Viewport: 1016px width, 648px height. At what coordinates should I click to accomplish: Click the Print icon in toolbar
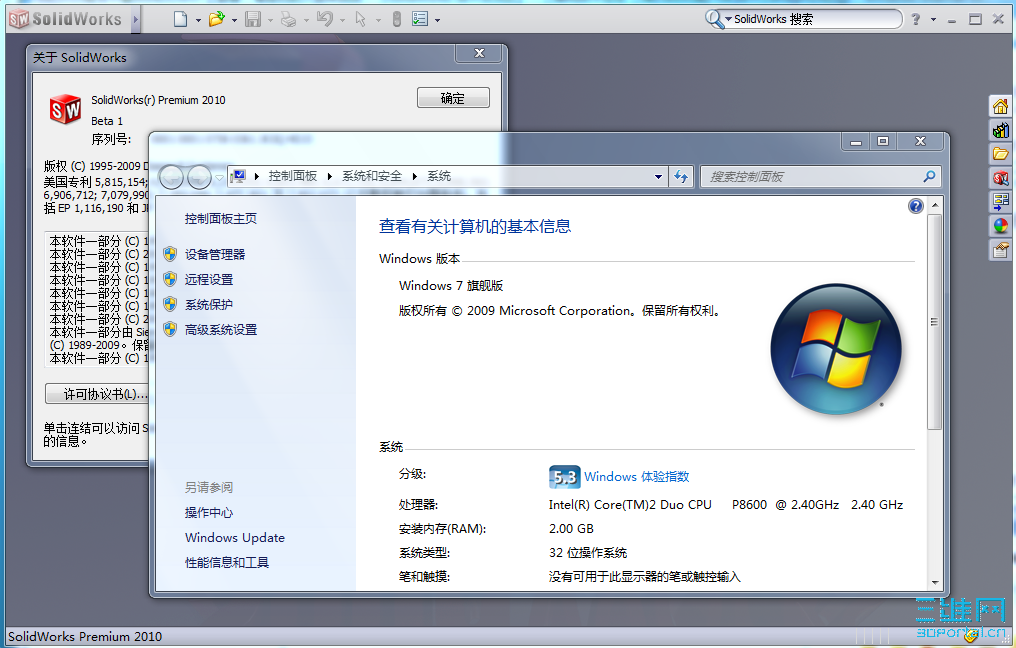(x=288, y=19)
